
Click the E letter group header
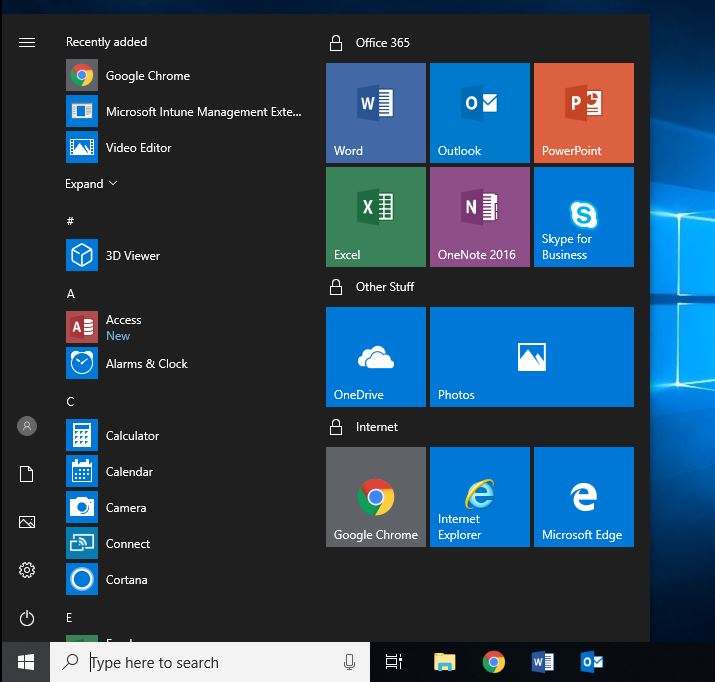[69, 618]
